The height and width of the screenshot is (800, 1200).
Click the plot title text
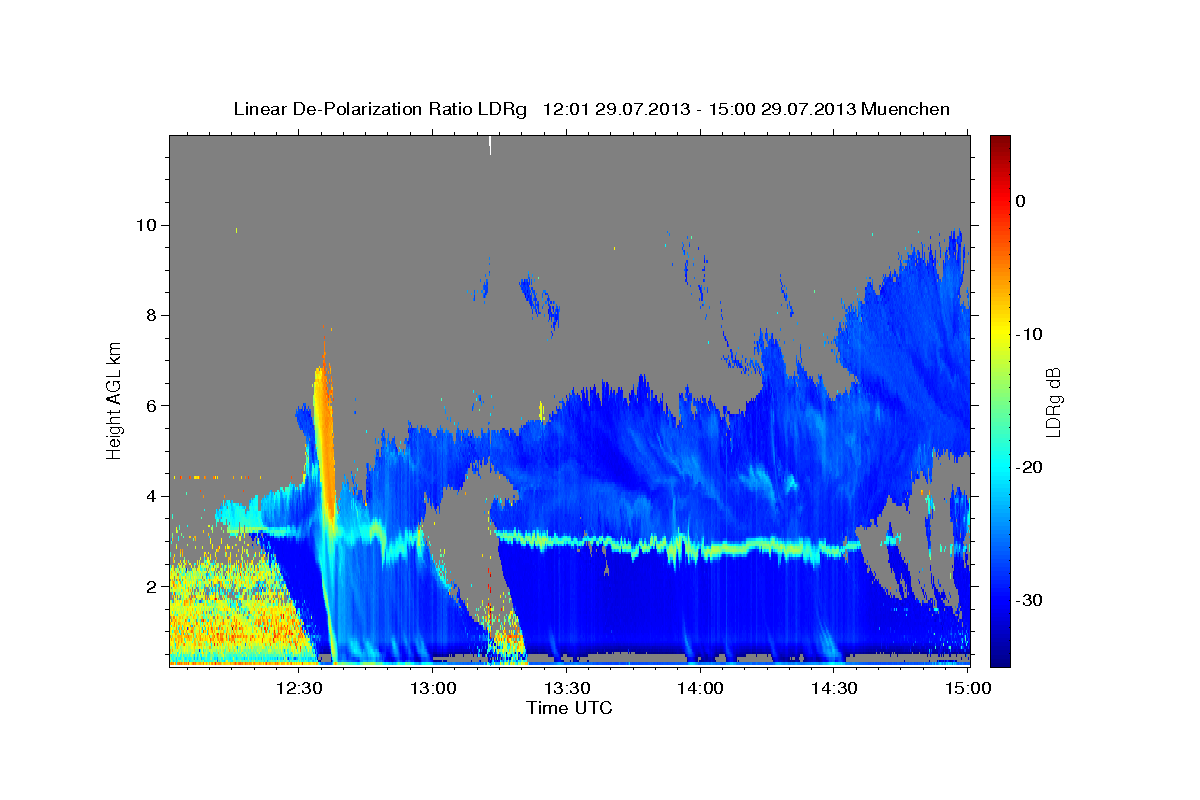click(592, 109)
